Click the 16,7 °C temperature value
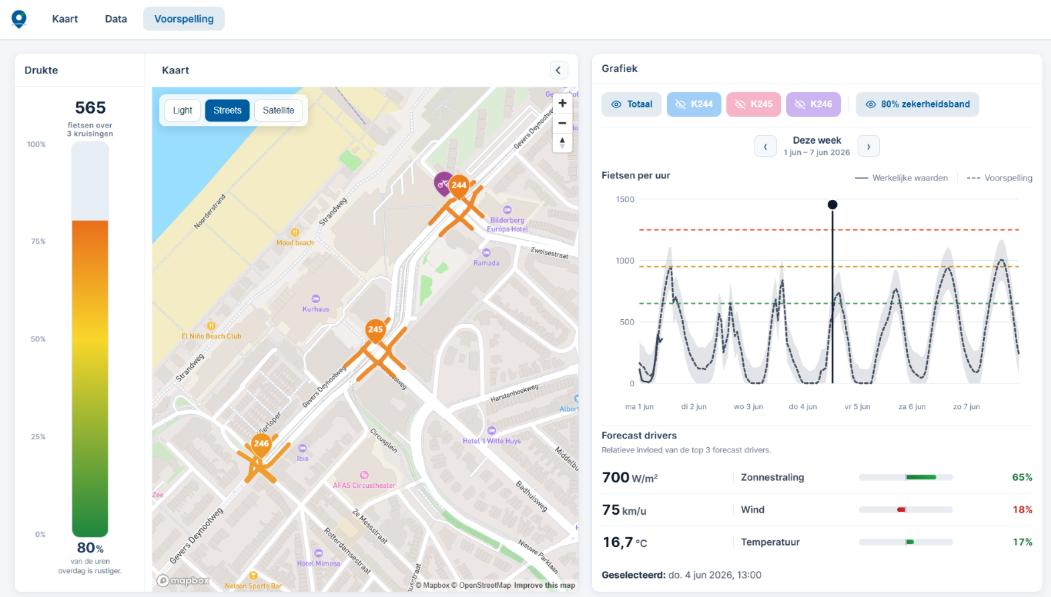1051x597 pixels. 625,542
